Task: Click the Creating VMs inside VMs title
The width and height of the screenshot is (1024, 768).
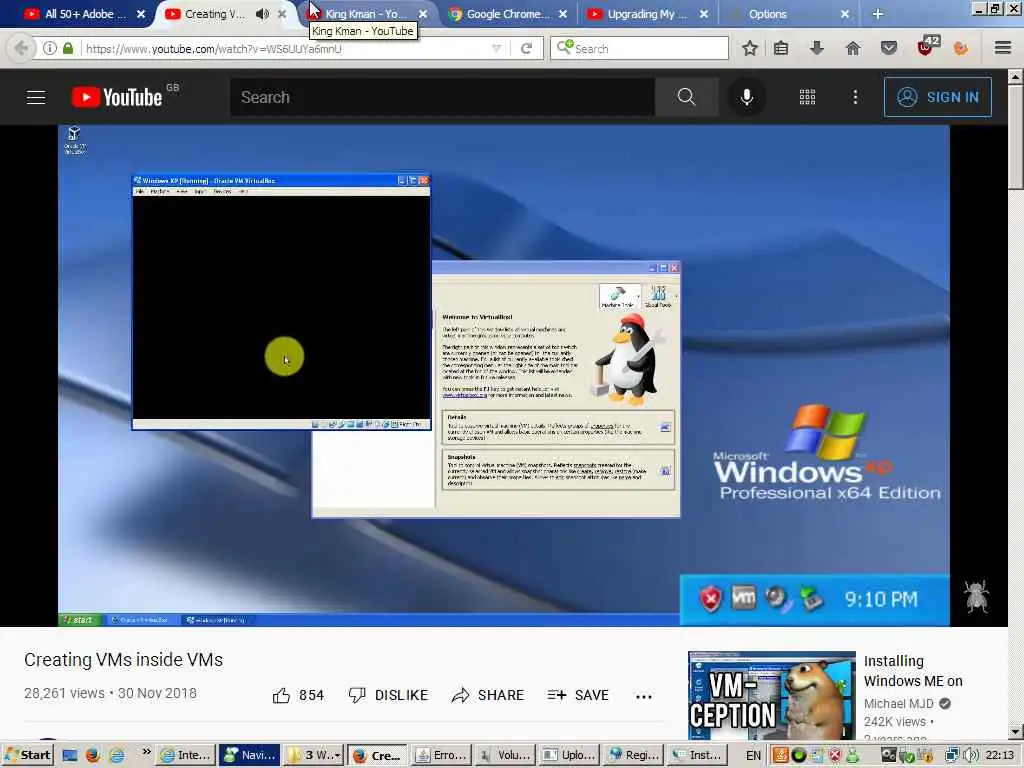Action: click(x=123, y=660)
